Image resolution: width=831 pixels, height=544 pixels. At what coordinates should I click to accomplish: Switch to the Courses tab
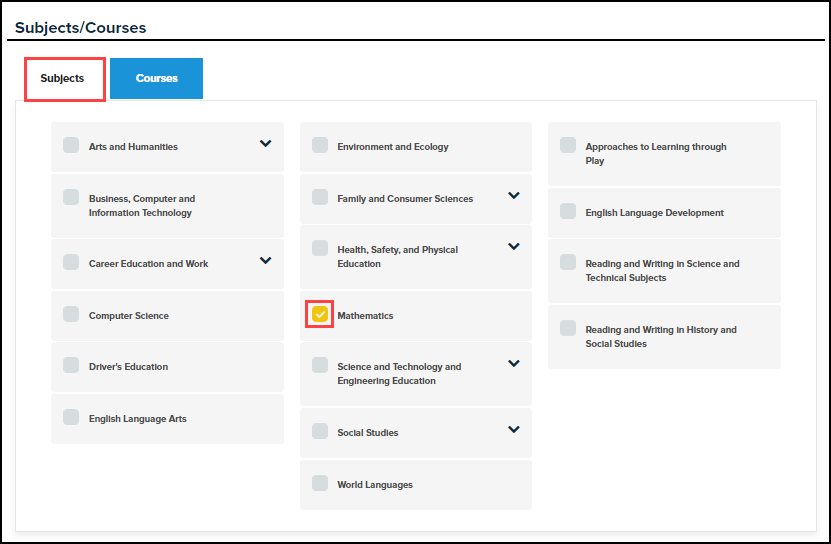point(156,78)
